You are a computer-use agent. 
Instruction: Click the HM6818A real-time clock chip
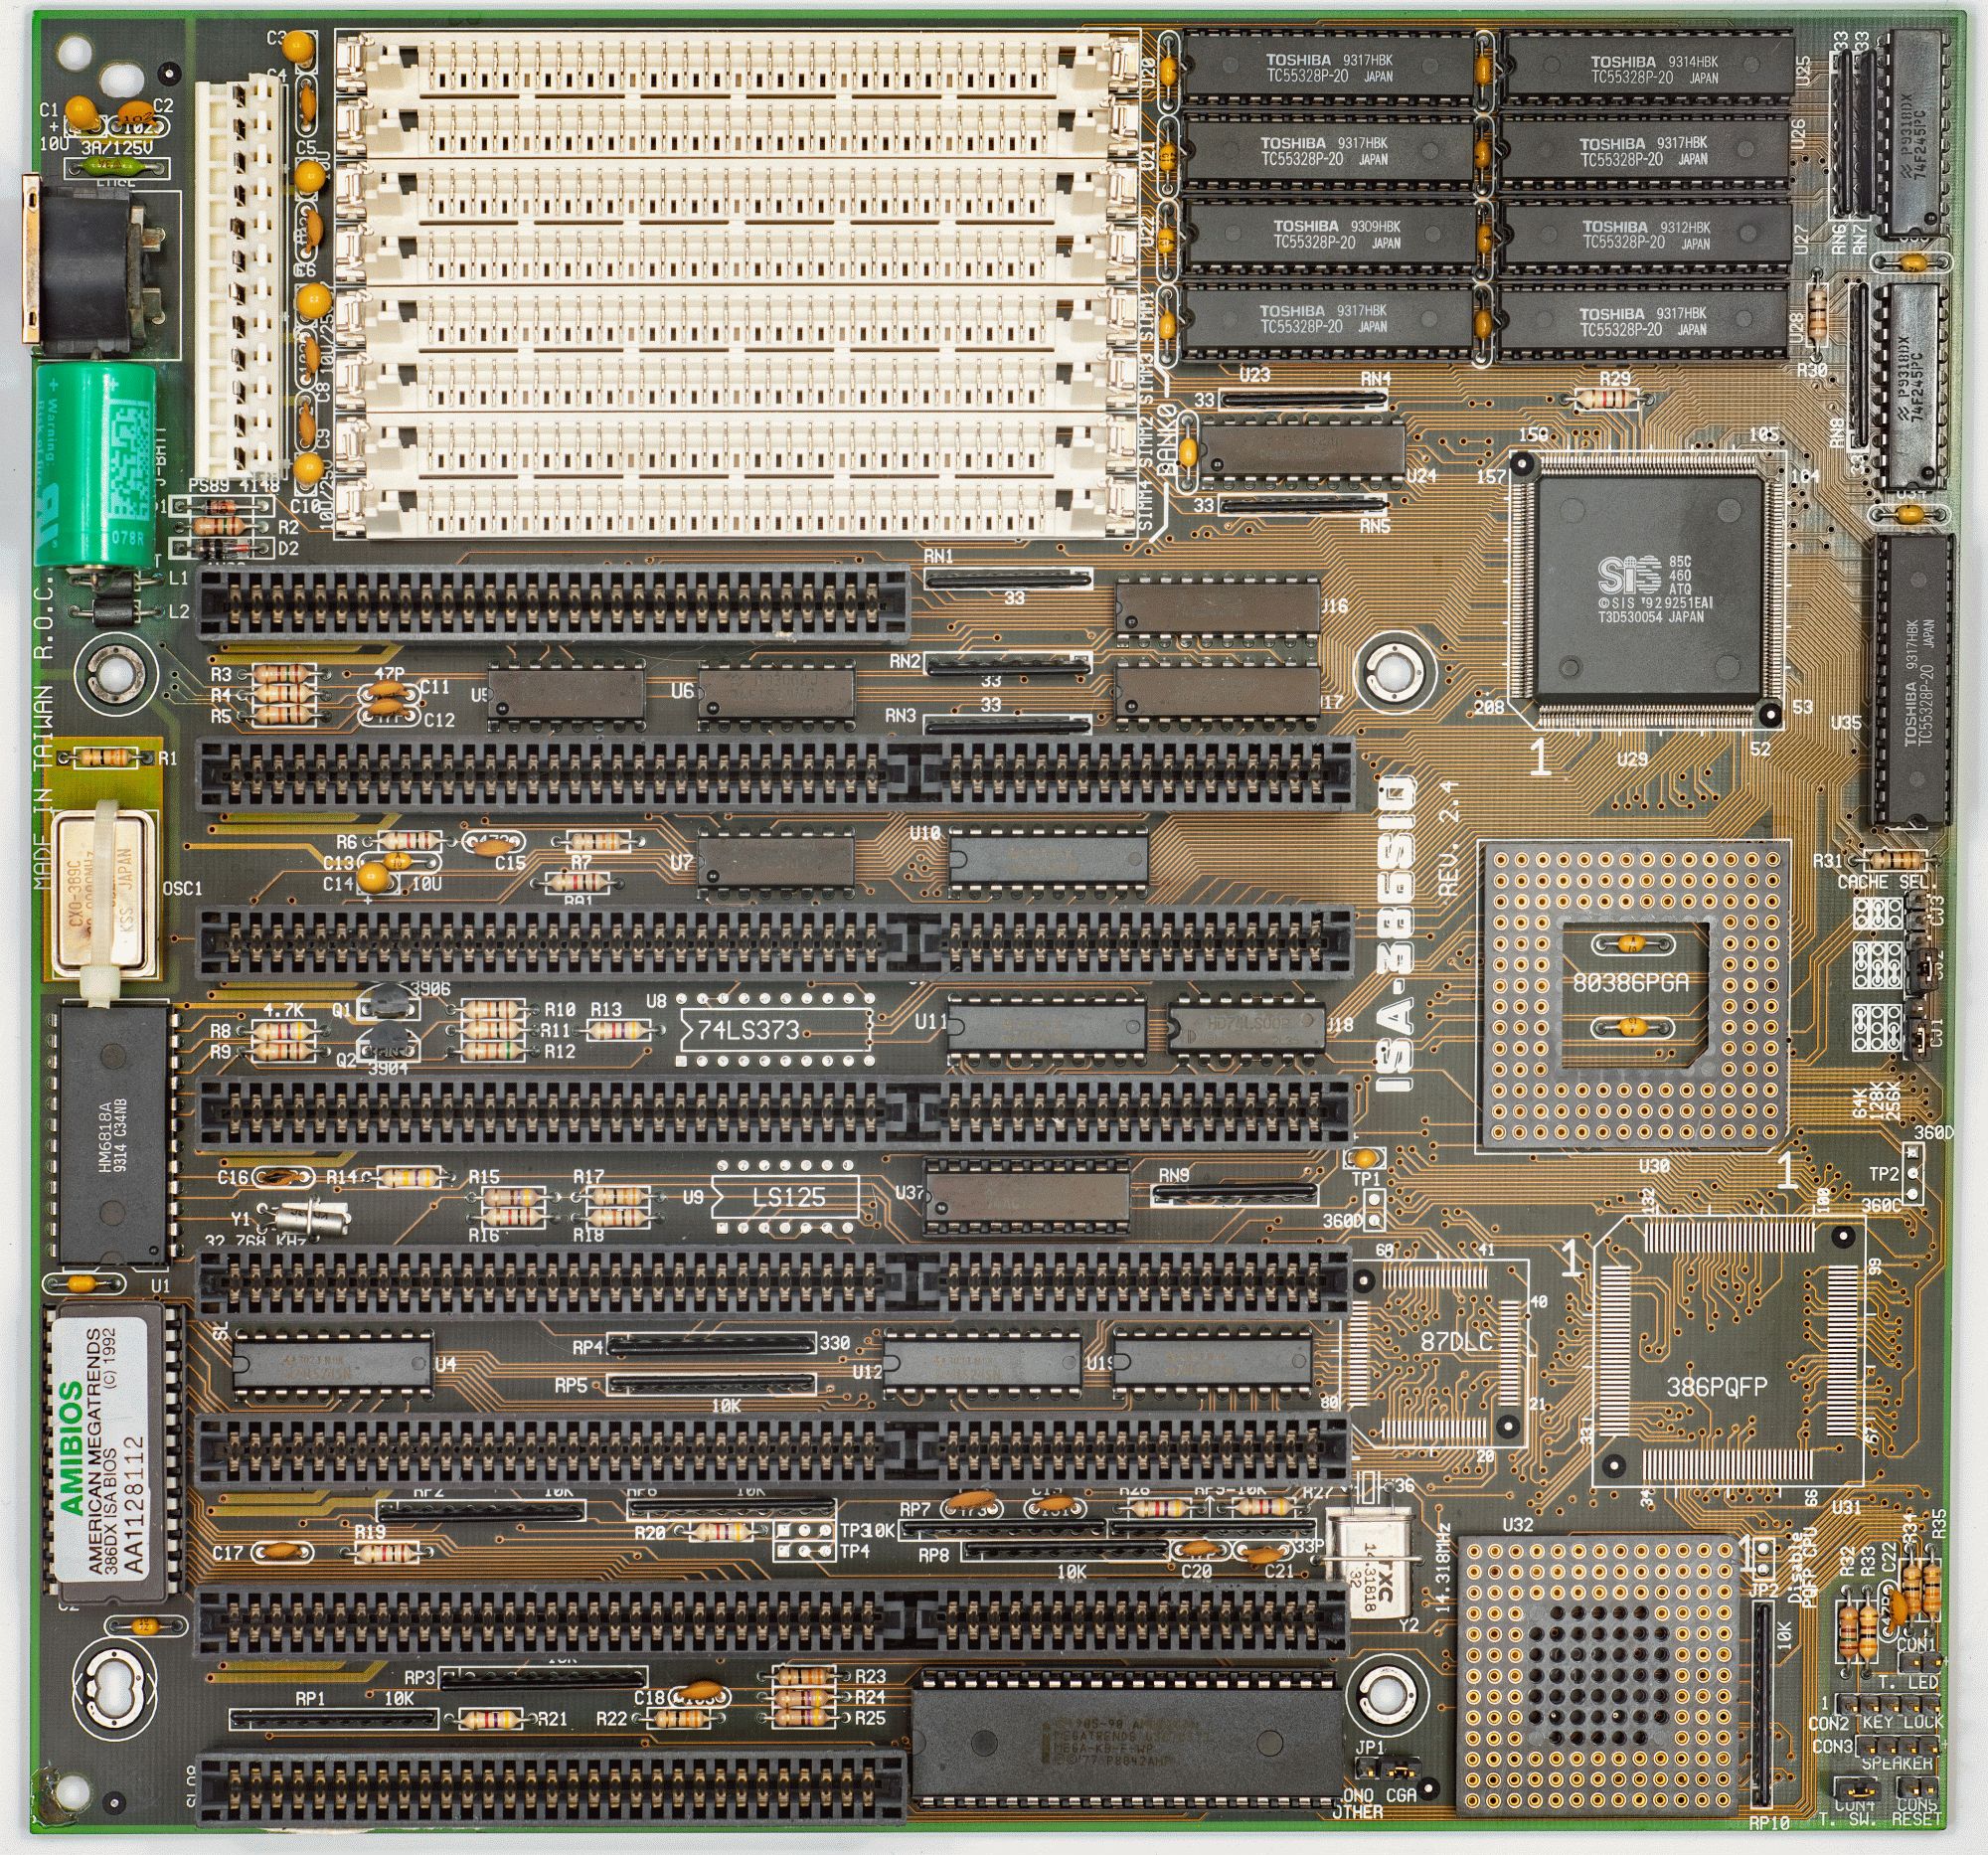[x=113, y=1133]
